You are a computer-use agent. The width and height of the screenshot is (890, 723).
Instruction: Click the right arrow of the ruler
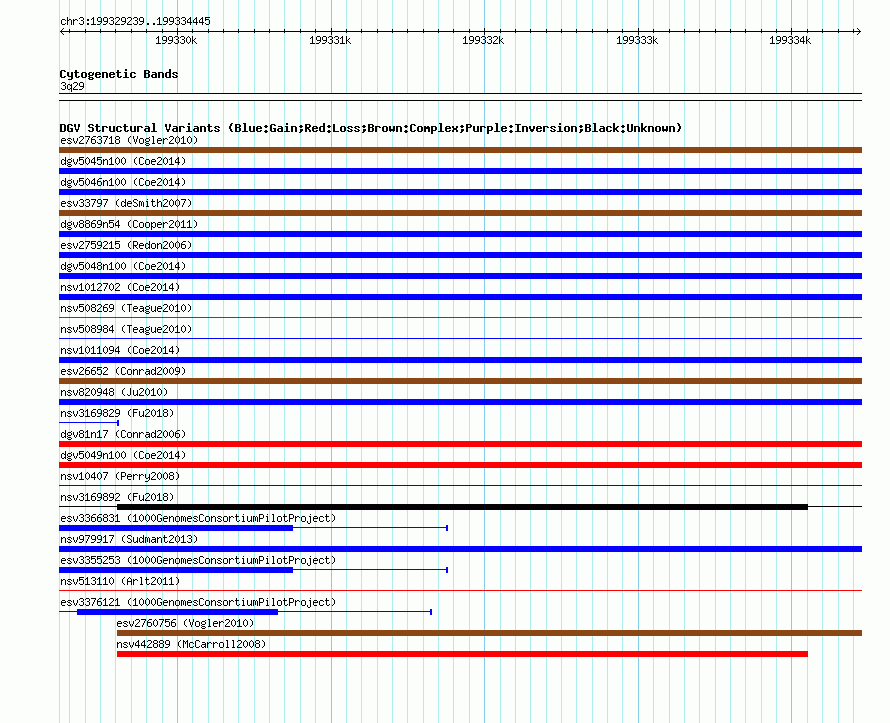(858, 31)
